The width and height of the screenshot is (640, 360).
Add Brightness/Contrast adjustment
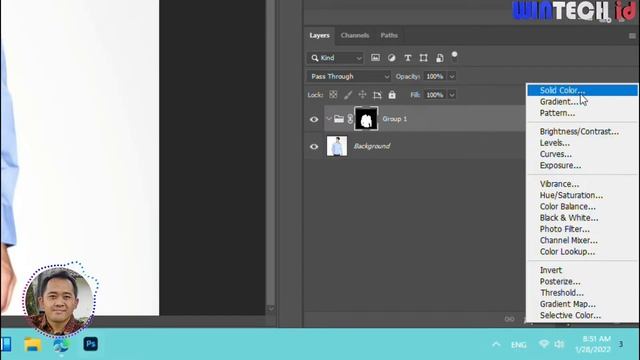click(582, 131)
